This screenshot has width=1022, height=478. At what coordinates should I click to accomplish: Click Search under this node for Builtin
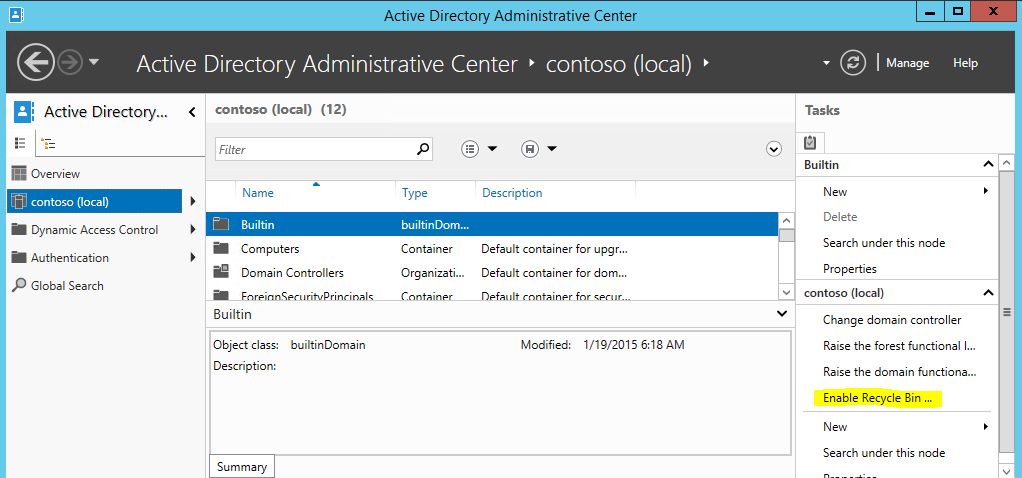pyautogui.click(x=884, y=243)
